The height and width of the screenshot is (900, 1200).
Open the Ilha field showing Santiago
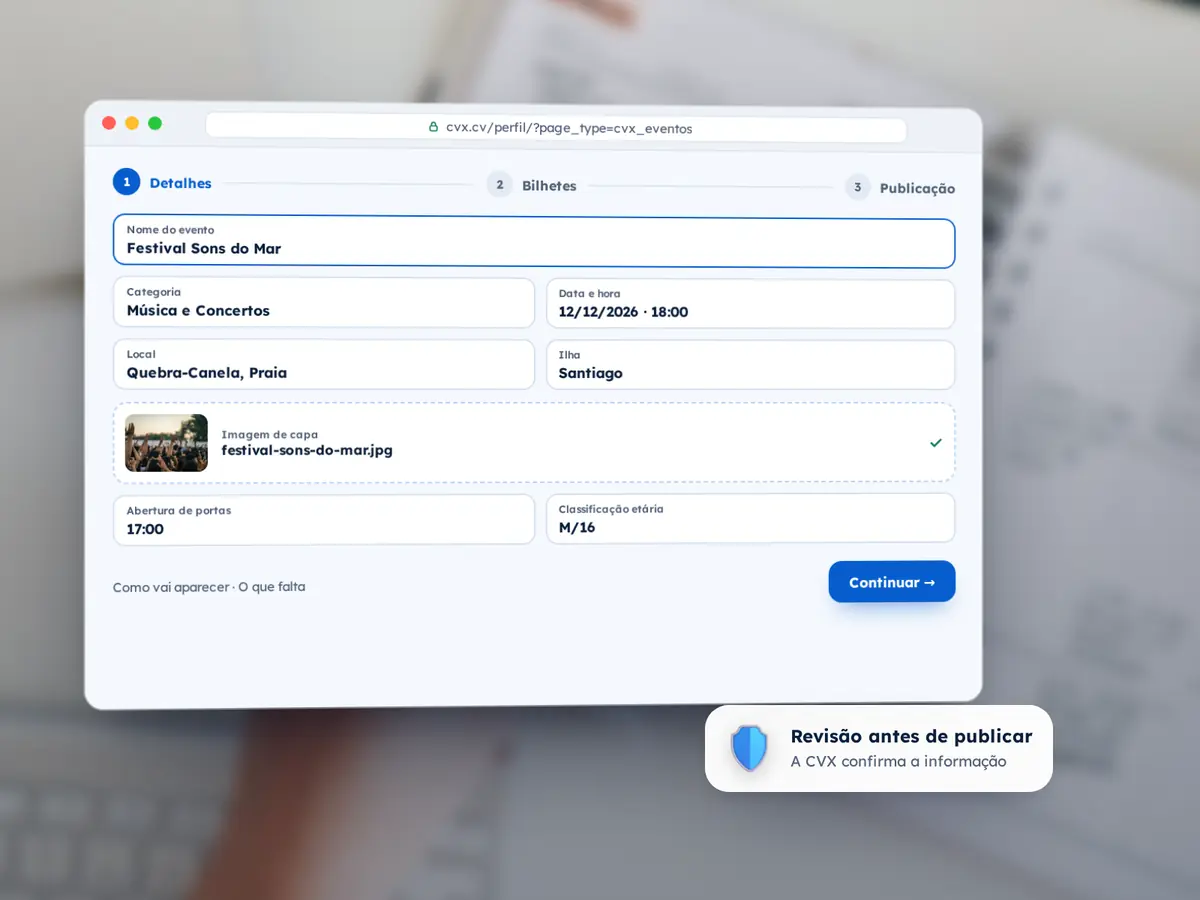(750, 365)
